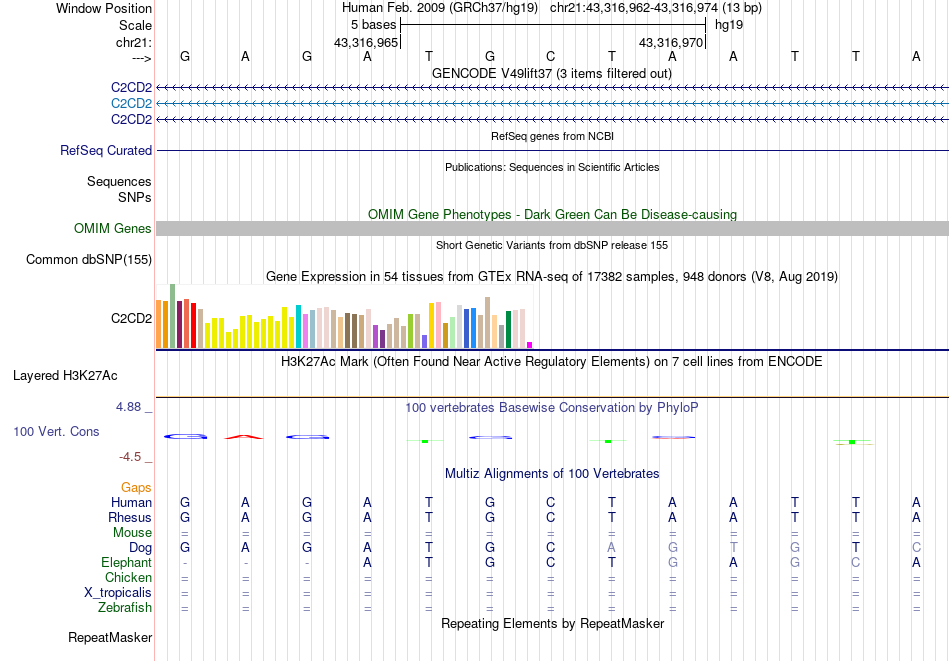Click the cyan bar in the GTEx chart
950x661 pixels.
click(x=298, y=327)
